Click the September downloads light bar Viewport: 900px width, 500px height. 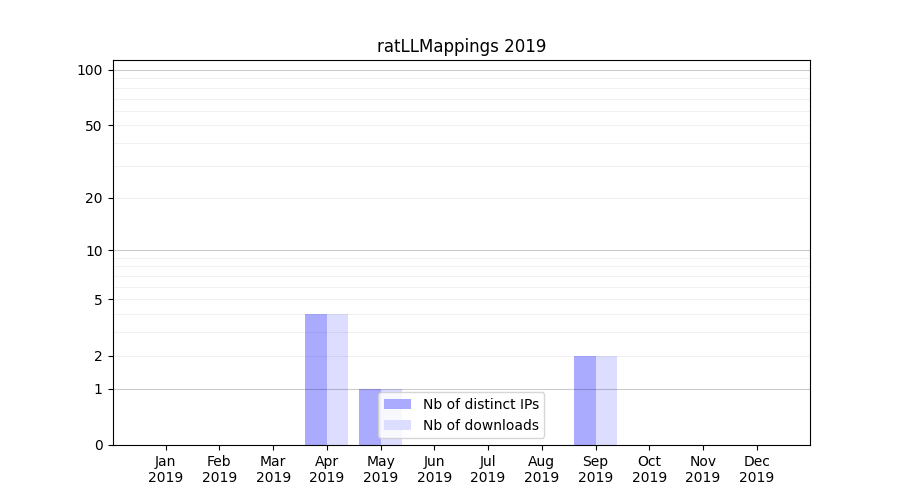coord(606,400)
